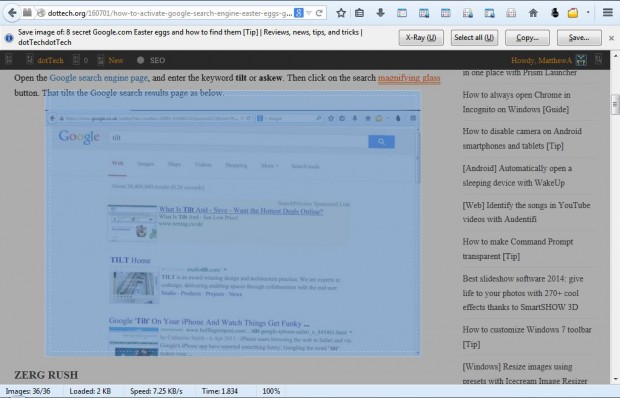Click 'Images: 36/36' in status bar
Screen dimensions: 620x398
click(x=28, y=391)
